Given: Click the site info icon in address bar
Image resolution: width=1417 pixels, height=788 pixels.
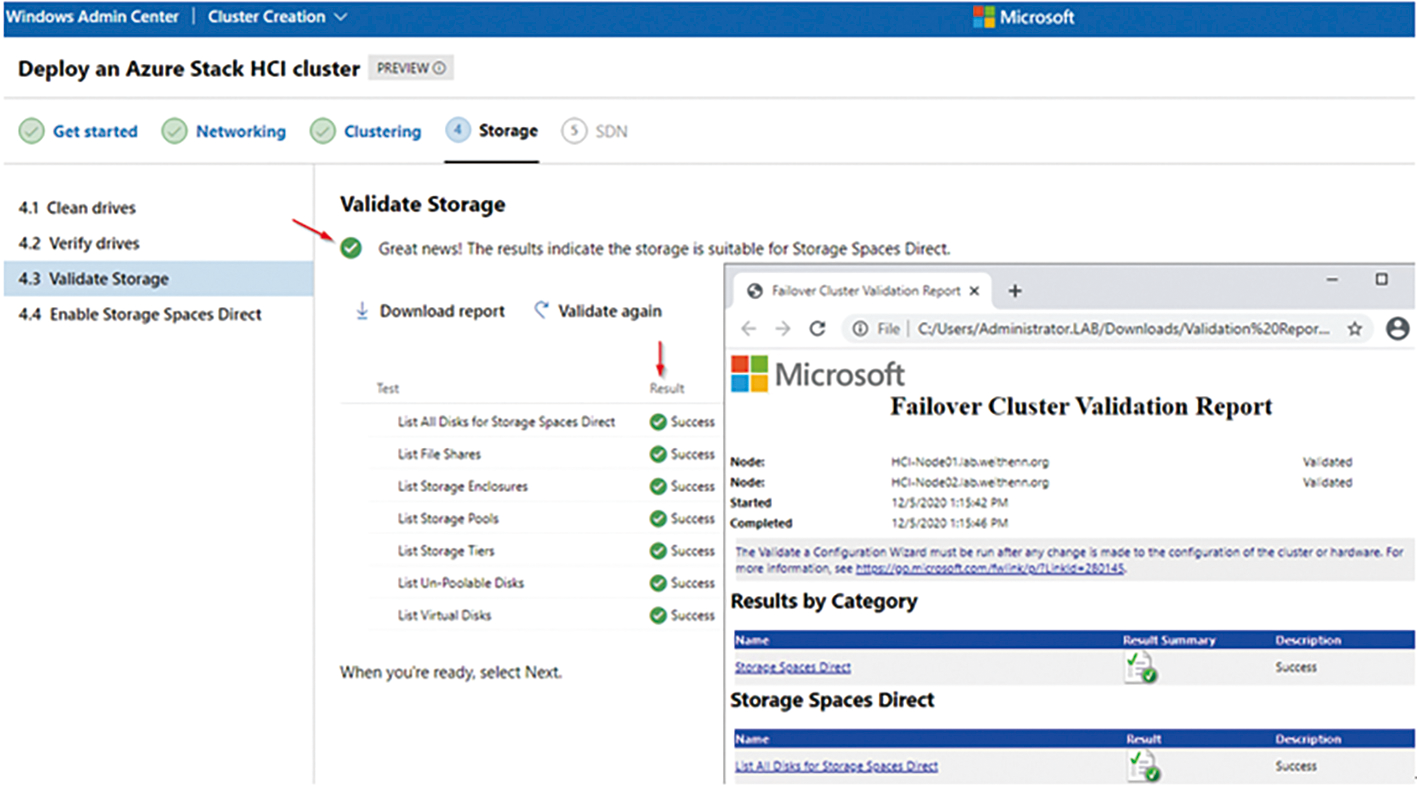Looking at the screenshot, I should 859,329.
